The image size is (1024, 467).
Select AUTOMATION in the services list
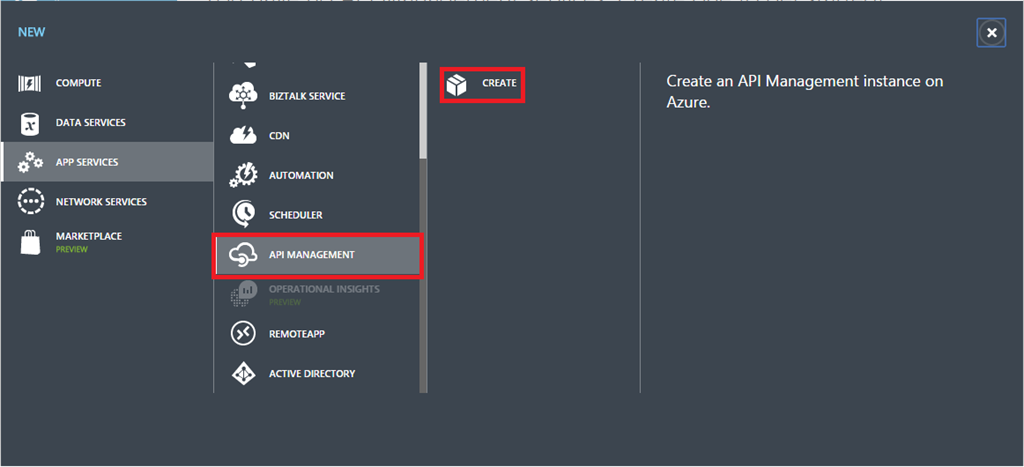[301, 176]
